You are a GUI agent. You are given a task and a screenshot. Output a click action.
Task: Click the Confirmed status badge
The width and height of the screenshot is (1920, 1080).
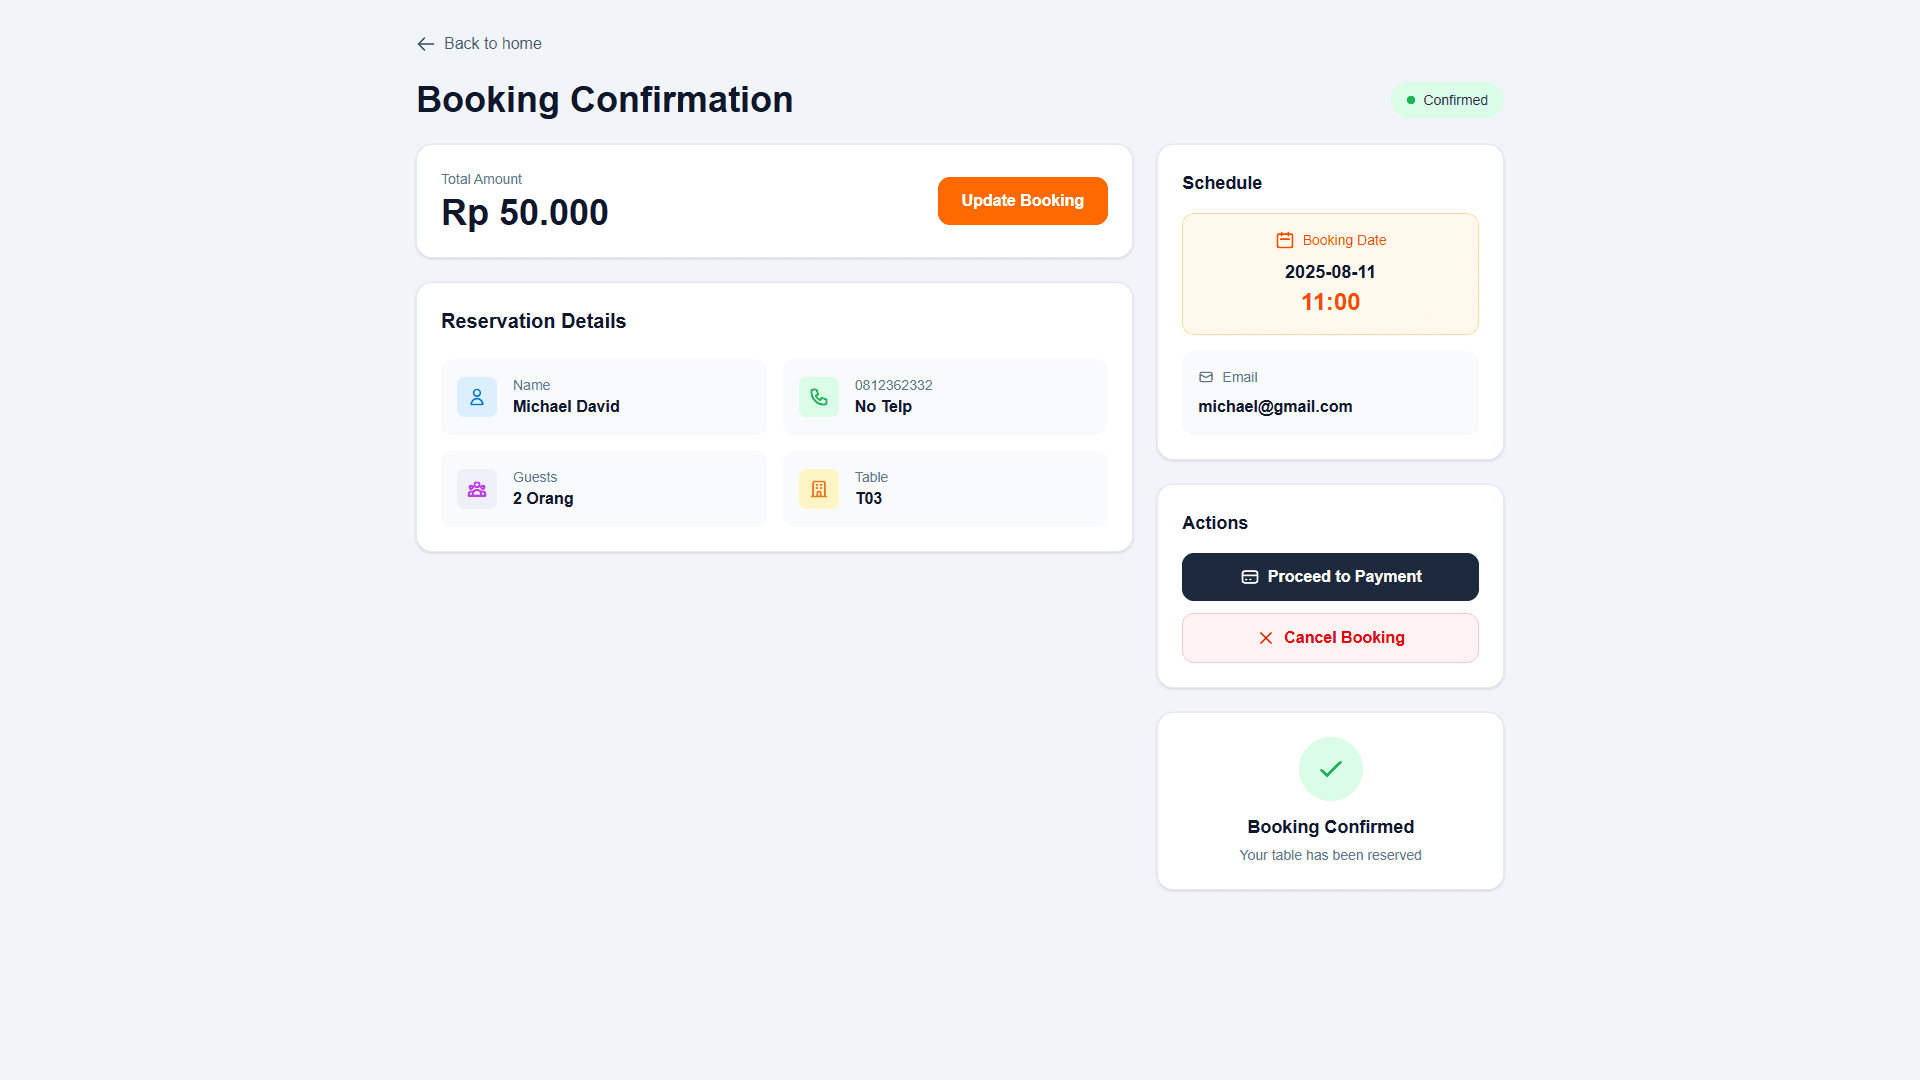pos(1447,100)
